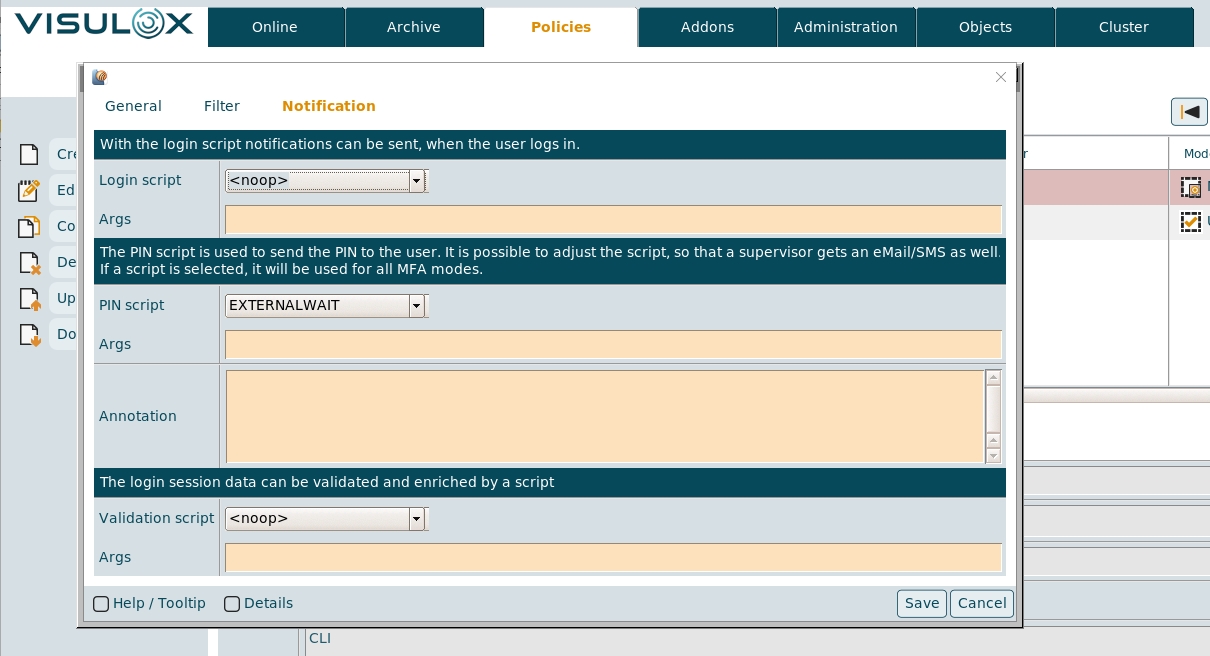Click the Edit pencil icon in sidebar

click(x=30, y=190)
